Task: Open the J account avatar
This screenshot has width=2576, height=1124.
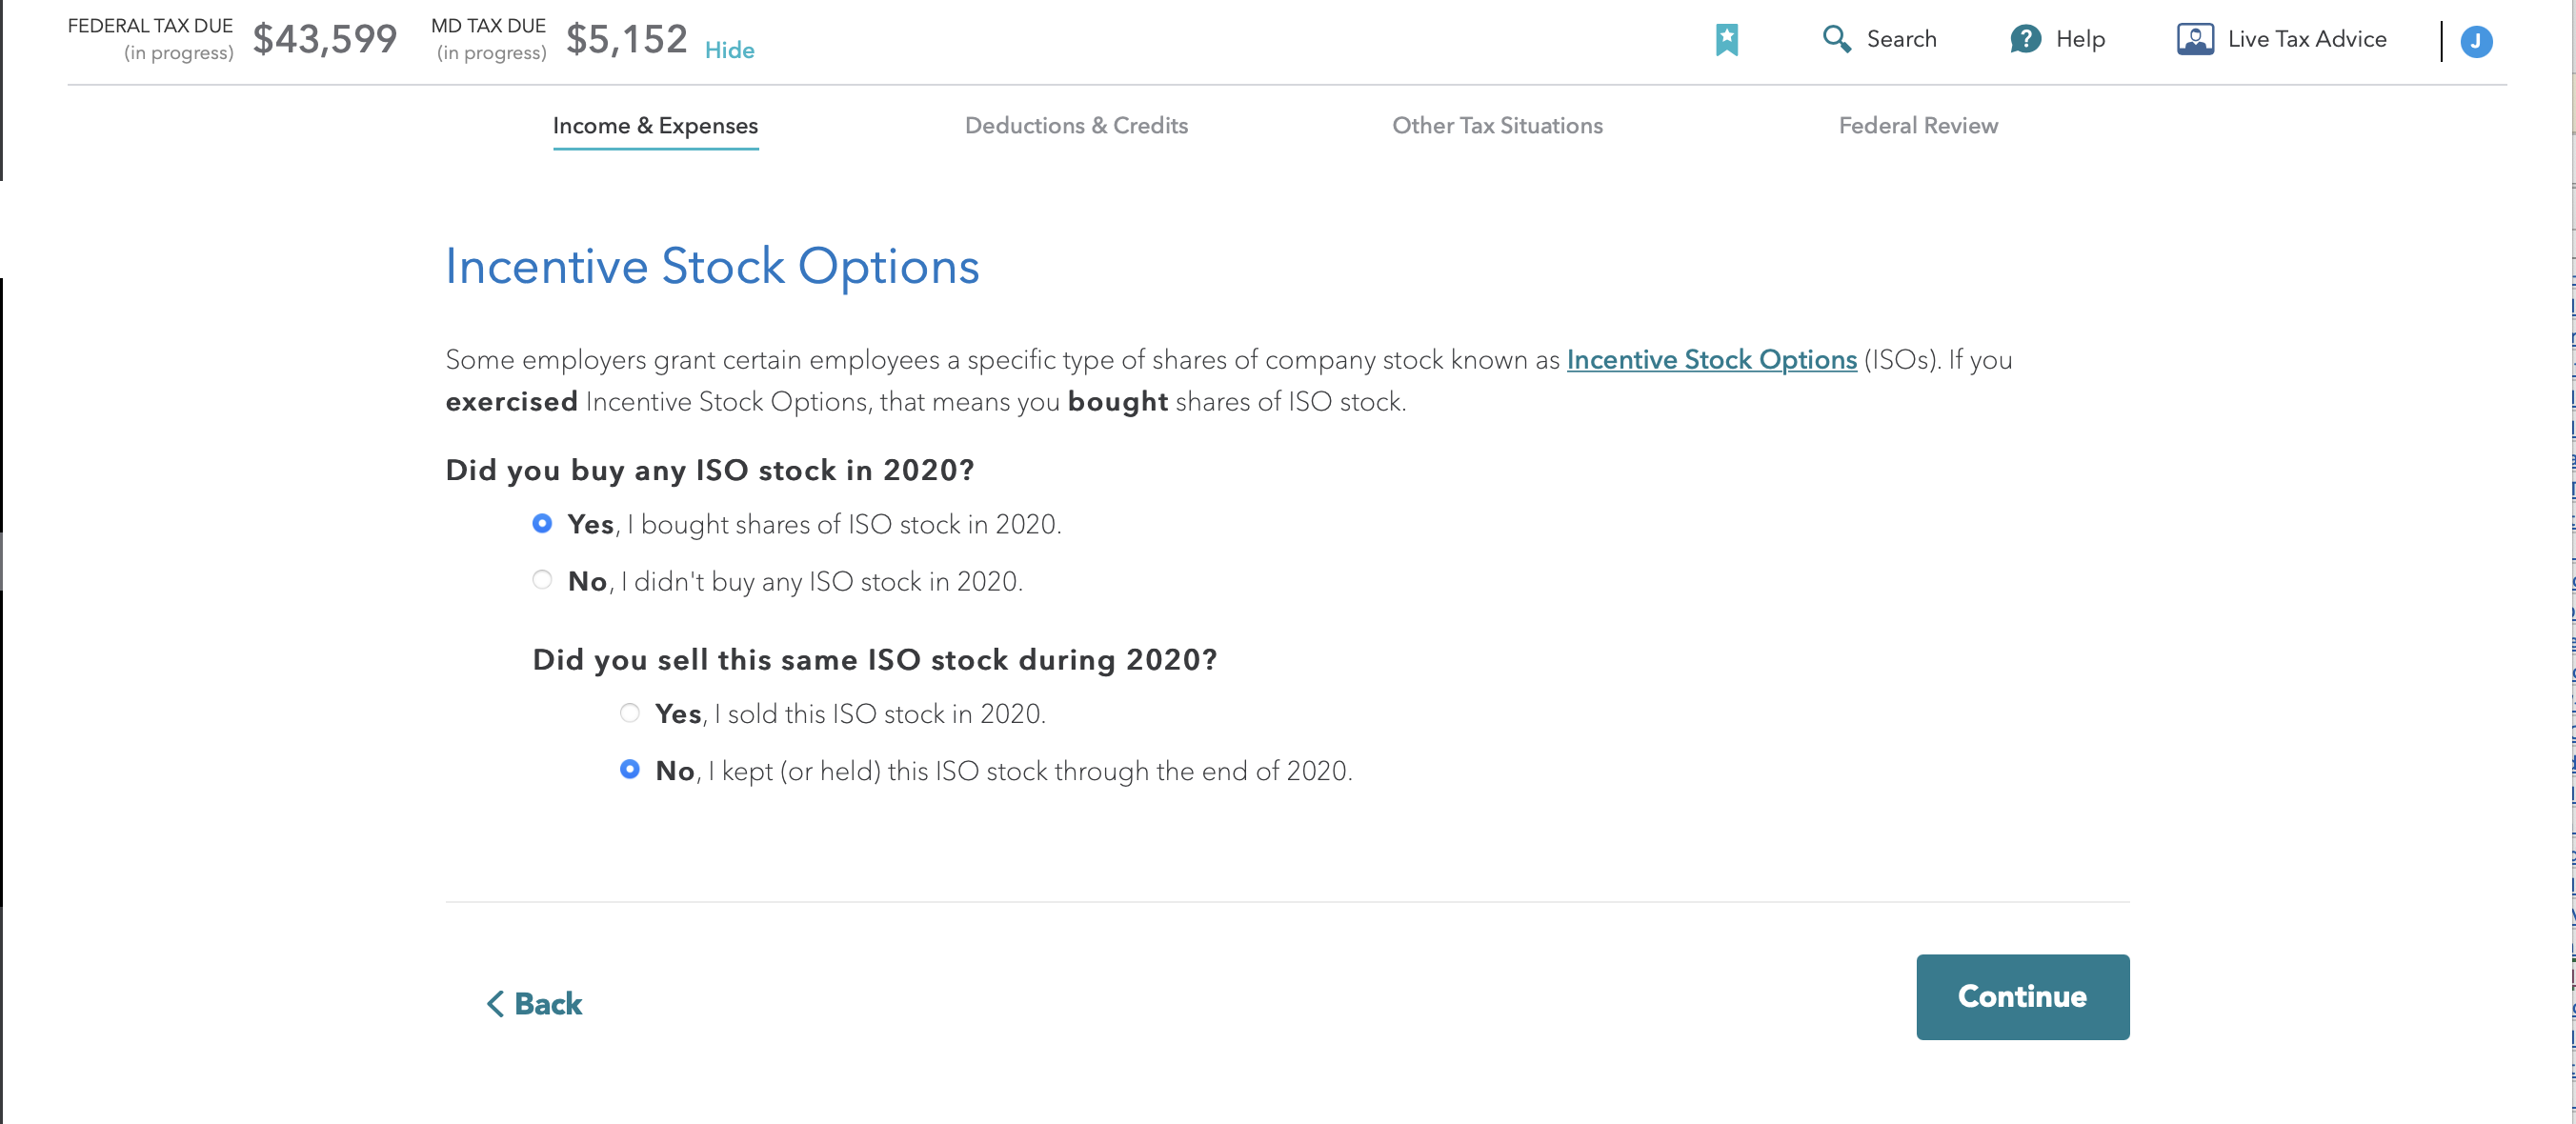Action: (2476, 41)
